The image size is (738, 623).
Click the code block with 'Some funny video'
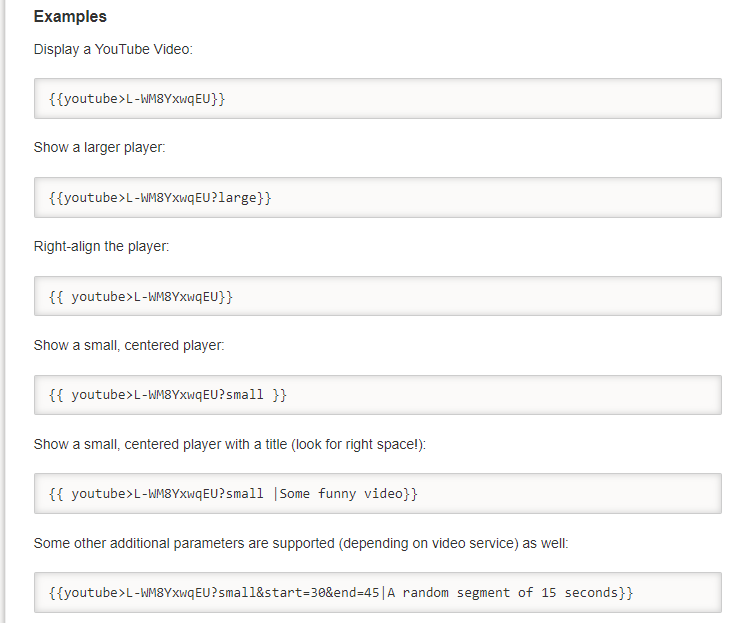tap(377, 494)
